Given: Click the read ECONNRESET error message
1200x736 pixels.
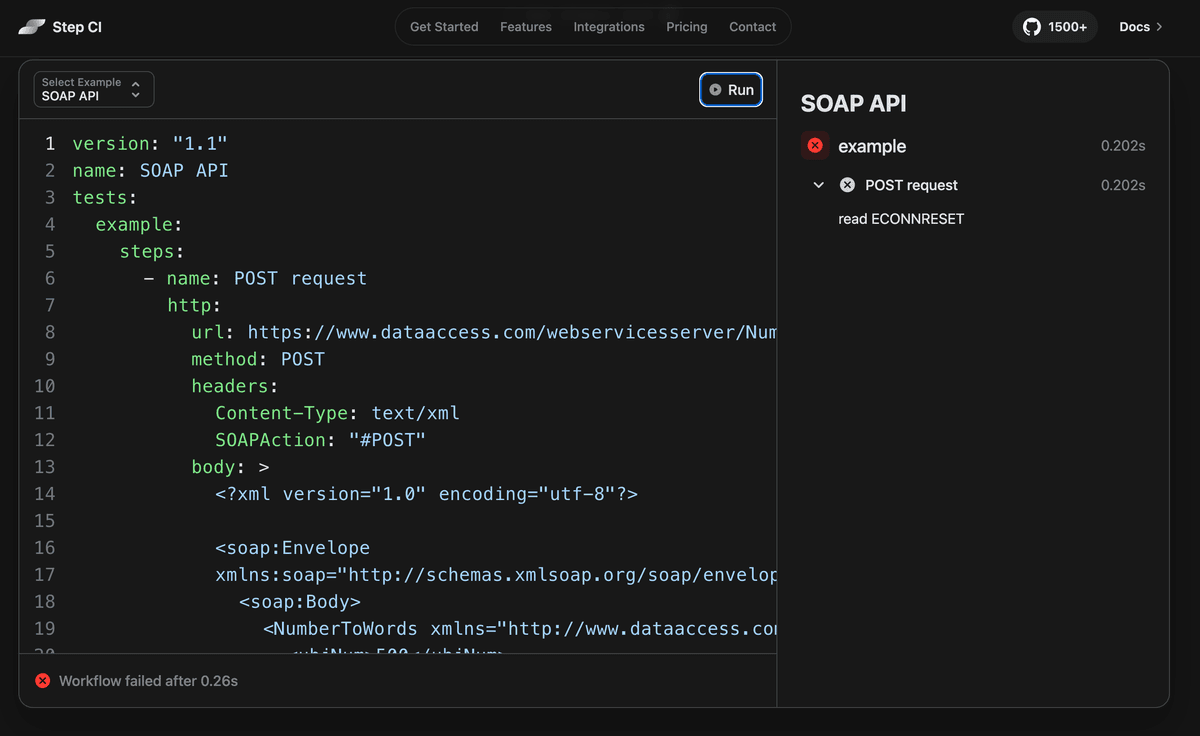Looking at the screenshot, I should [x=901, y=219].
